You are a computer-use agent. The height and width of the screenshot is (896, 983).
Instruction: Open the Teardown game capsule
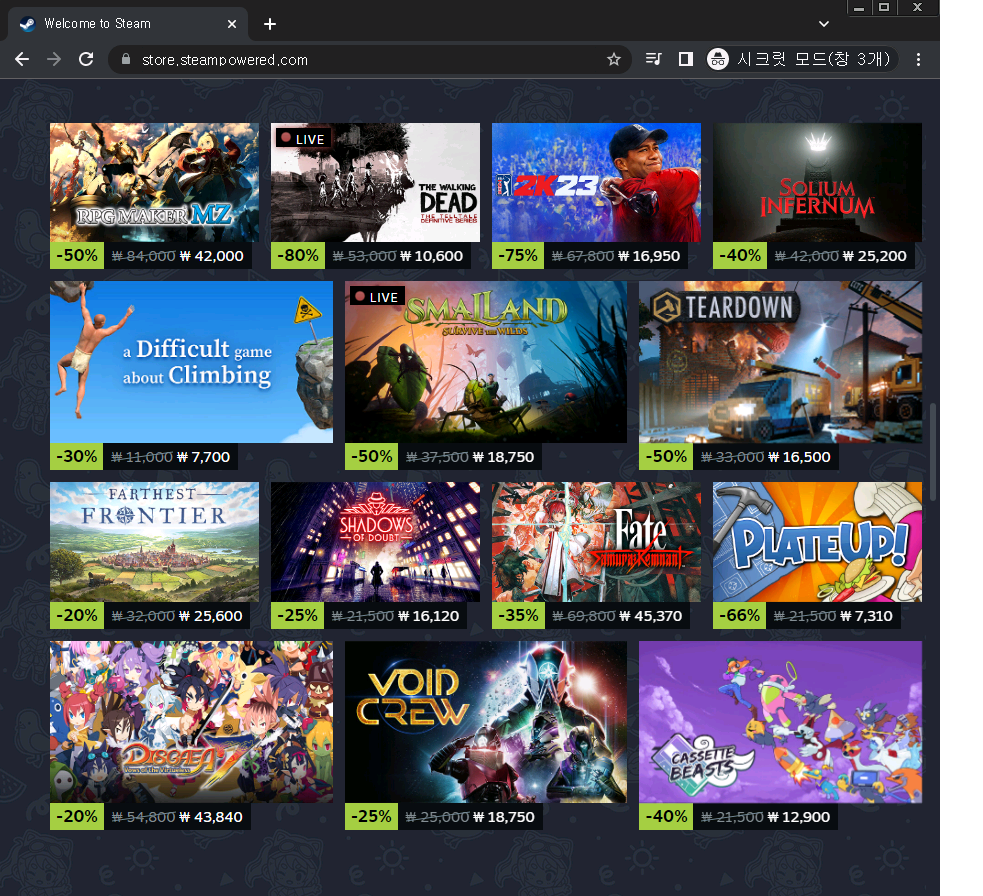(781, 362)
